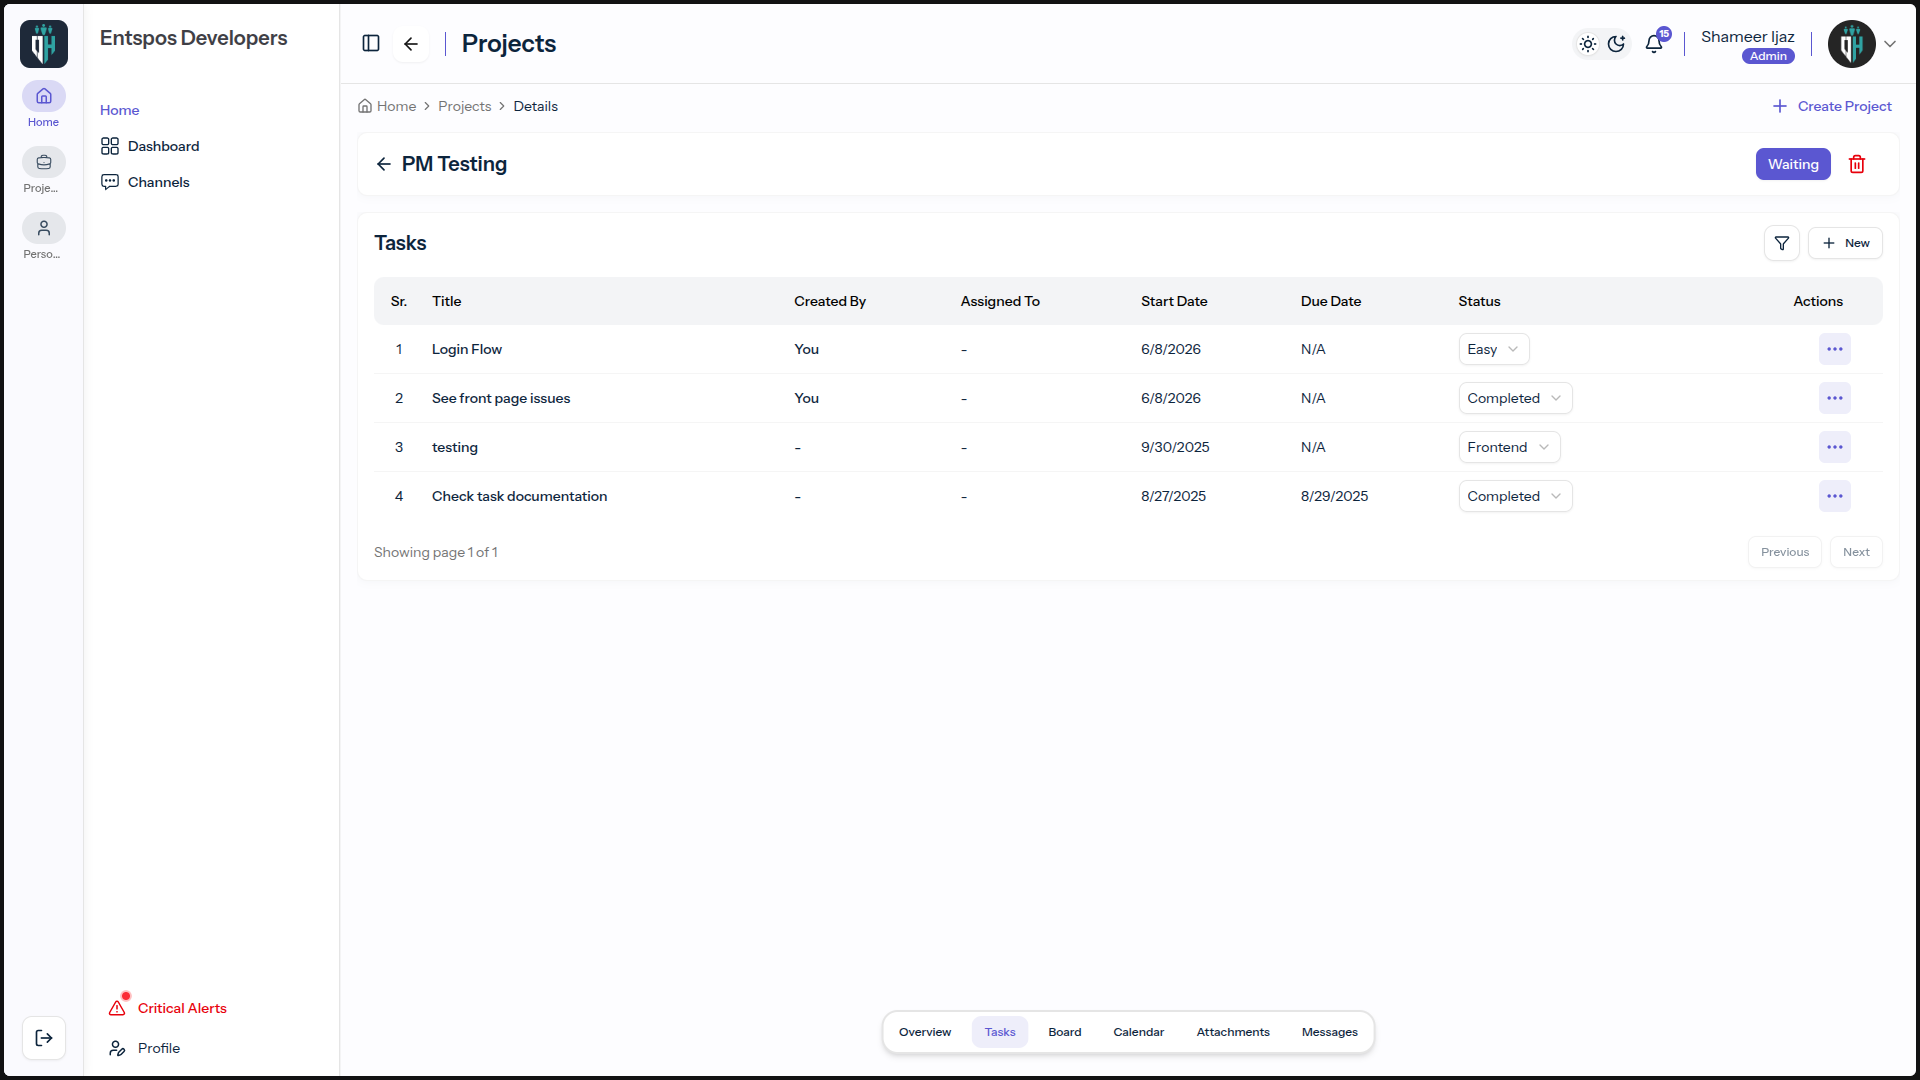
Task: Open the task filter funnel
Action: (1782, 243)
